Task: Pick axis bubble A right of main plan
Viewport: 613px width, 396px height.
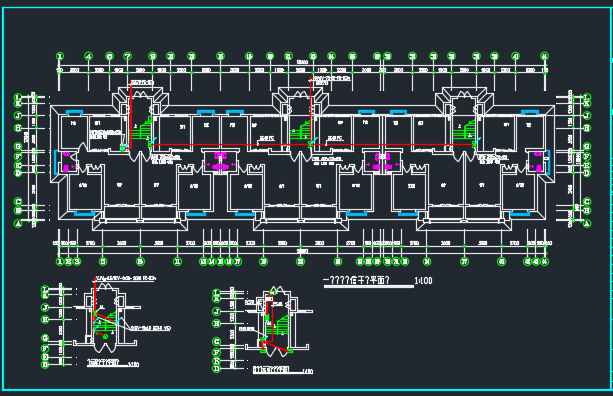Action: [x=586, y=224]
